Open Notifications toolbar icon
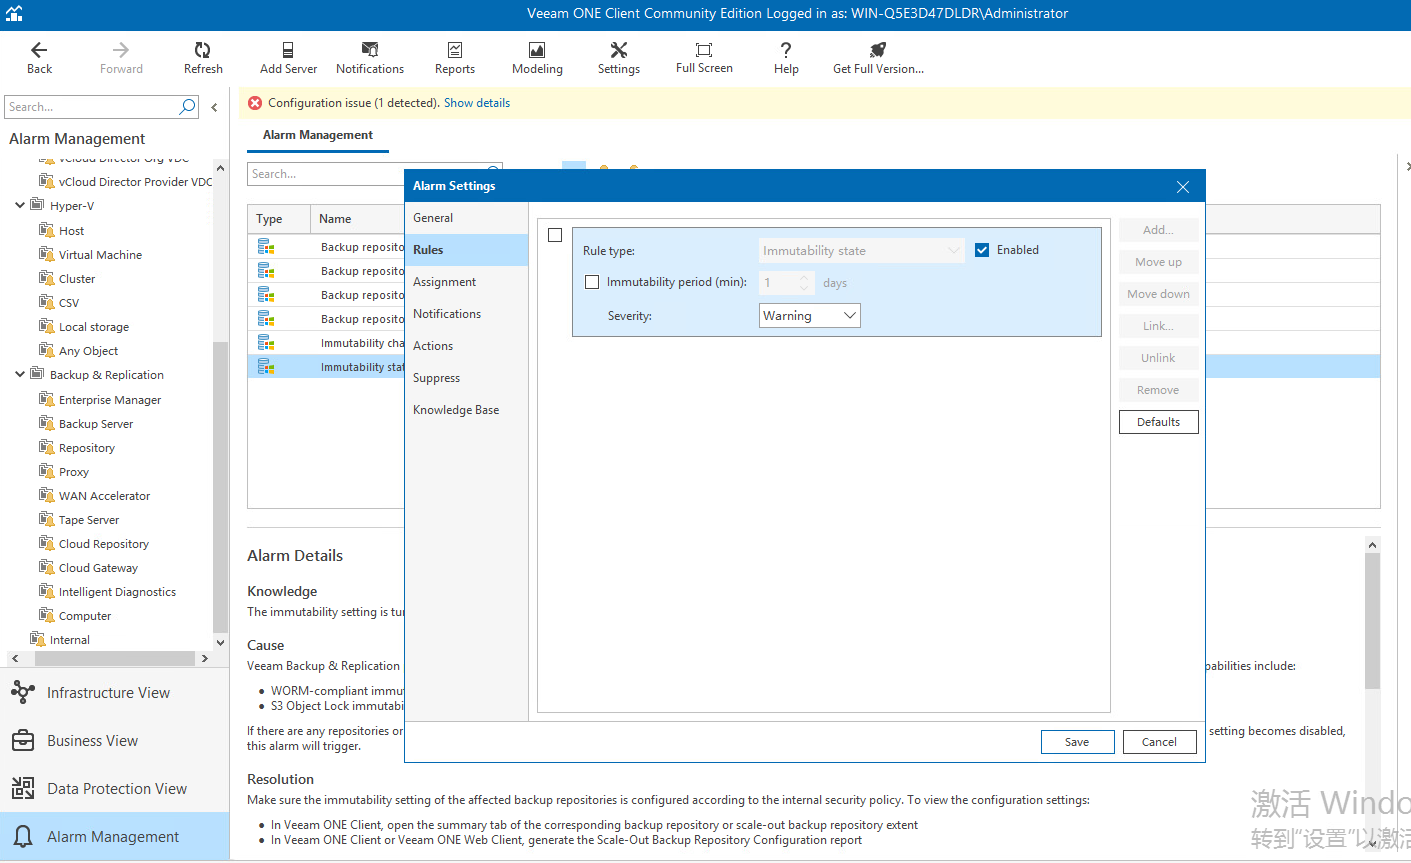1411x863 pixels. (370, 57)
